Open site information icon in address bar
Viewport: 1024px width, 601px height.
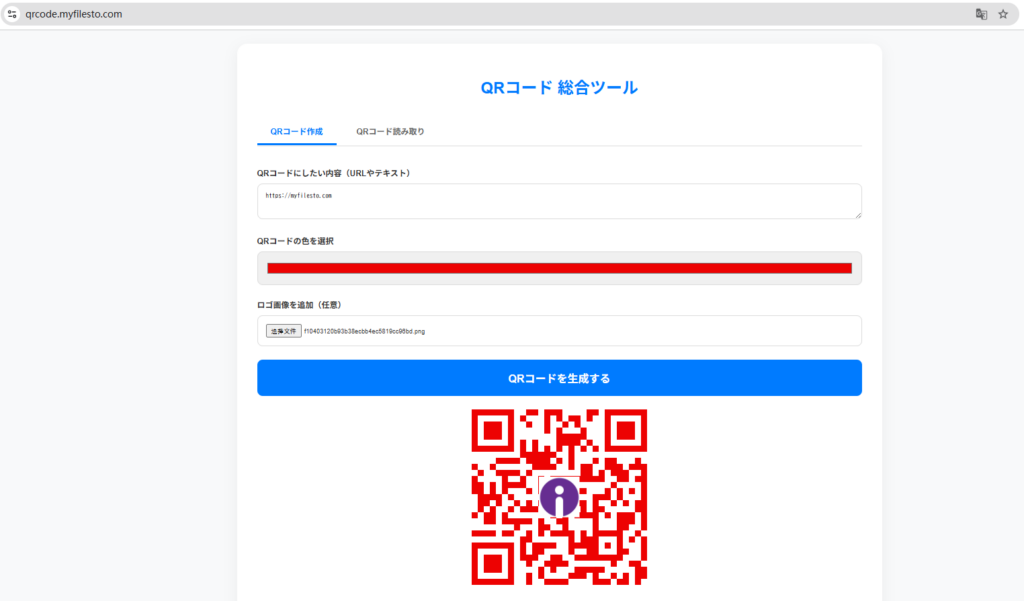coord(12,14)
